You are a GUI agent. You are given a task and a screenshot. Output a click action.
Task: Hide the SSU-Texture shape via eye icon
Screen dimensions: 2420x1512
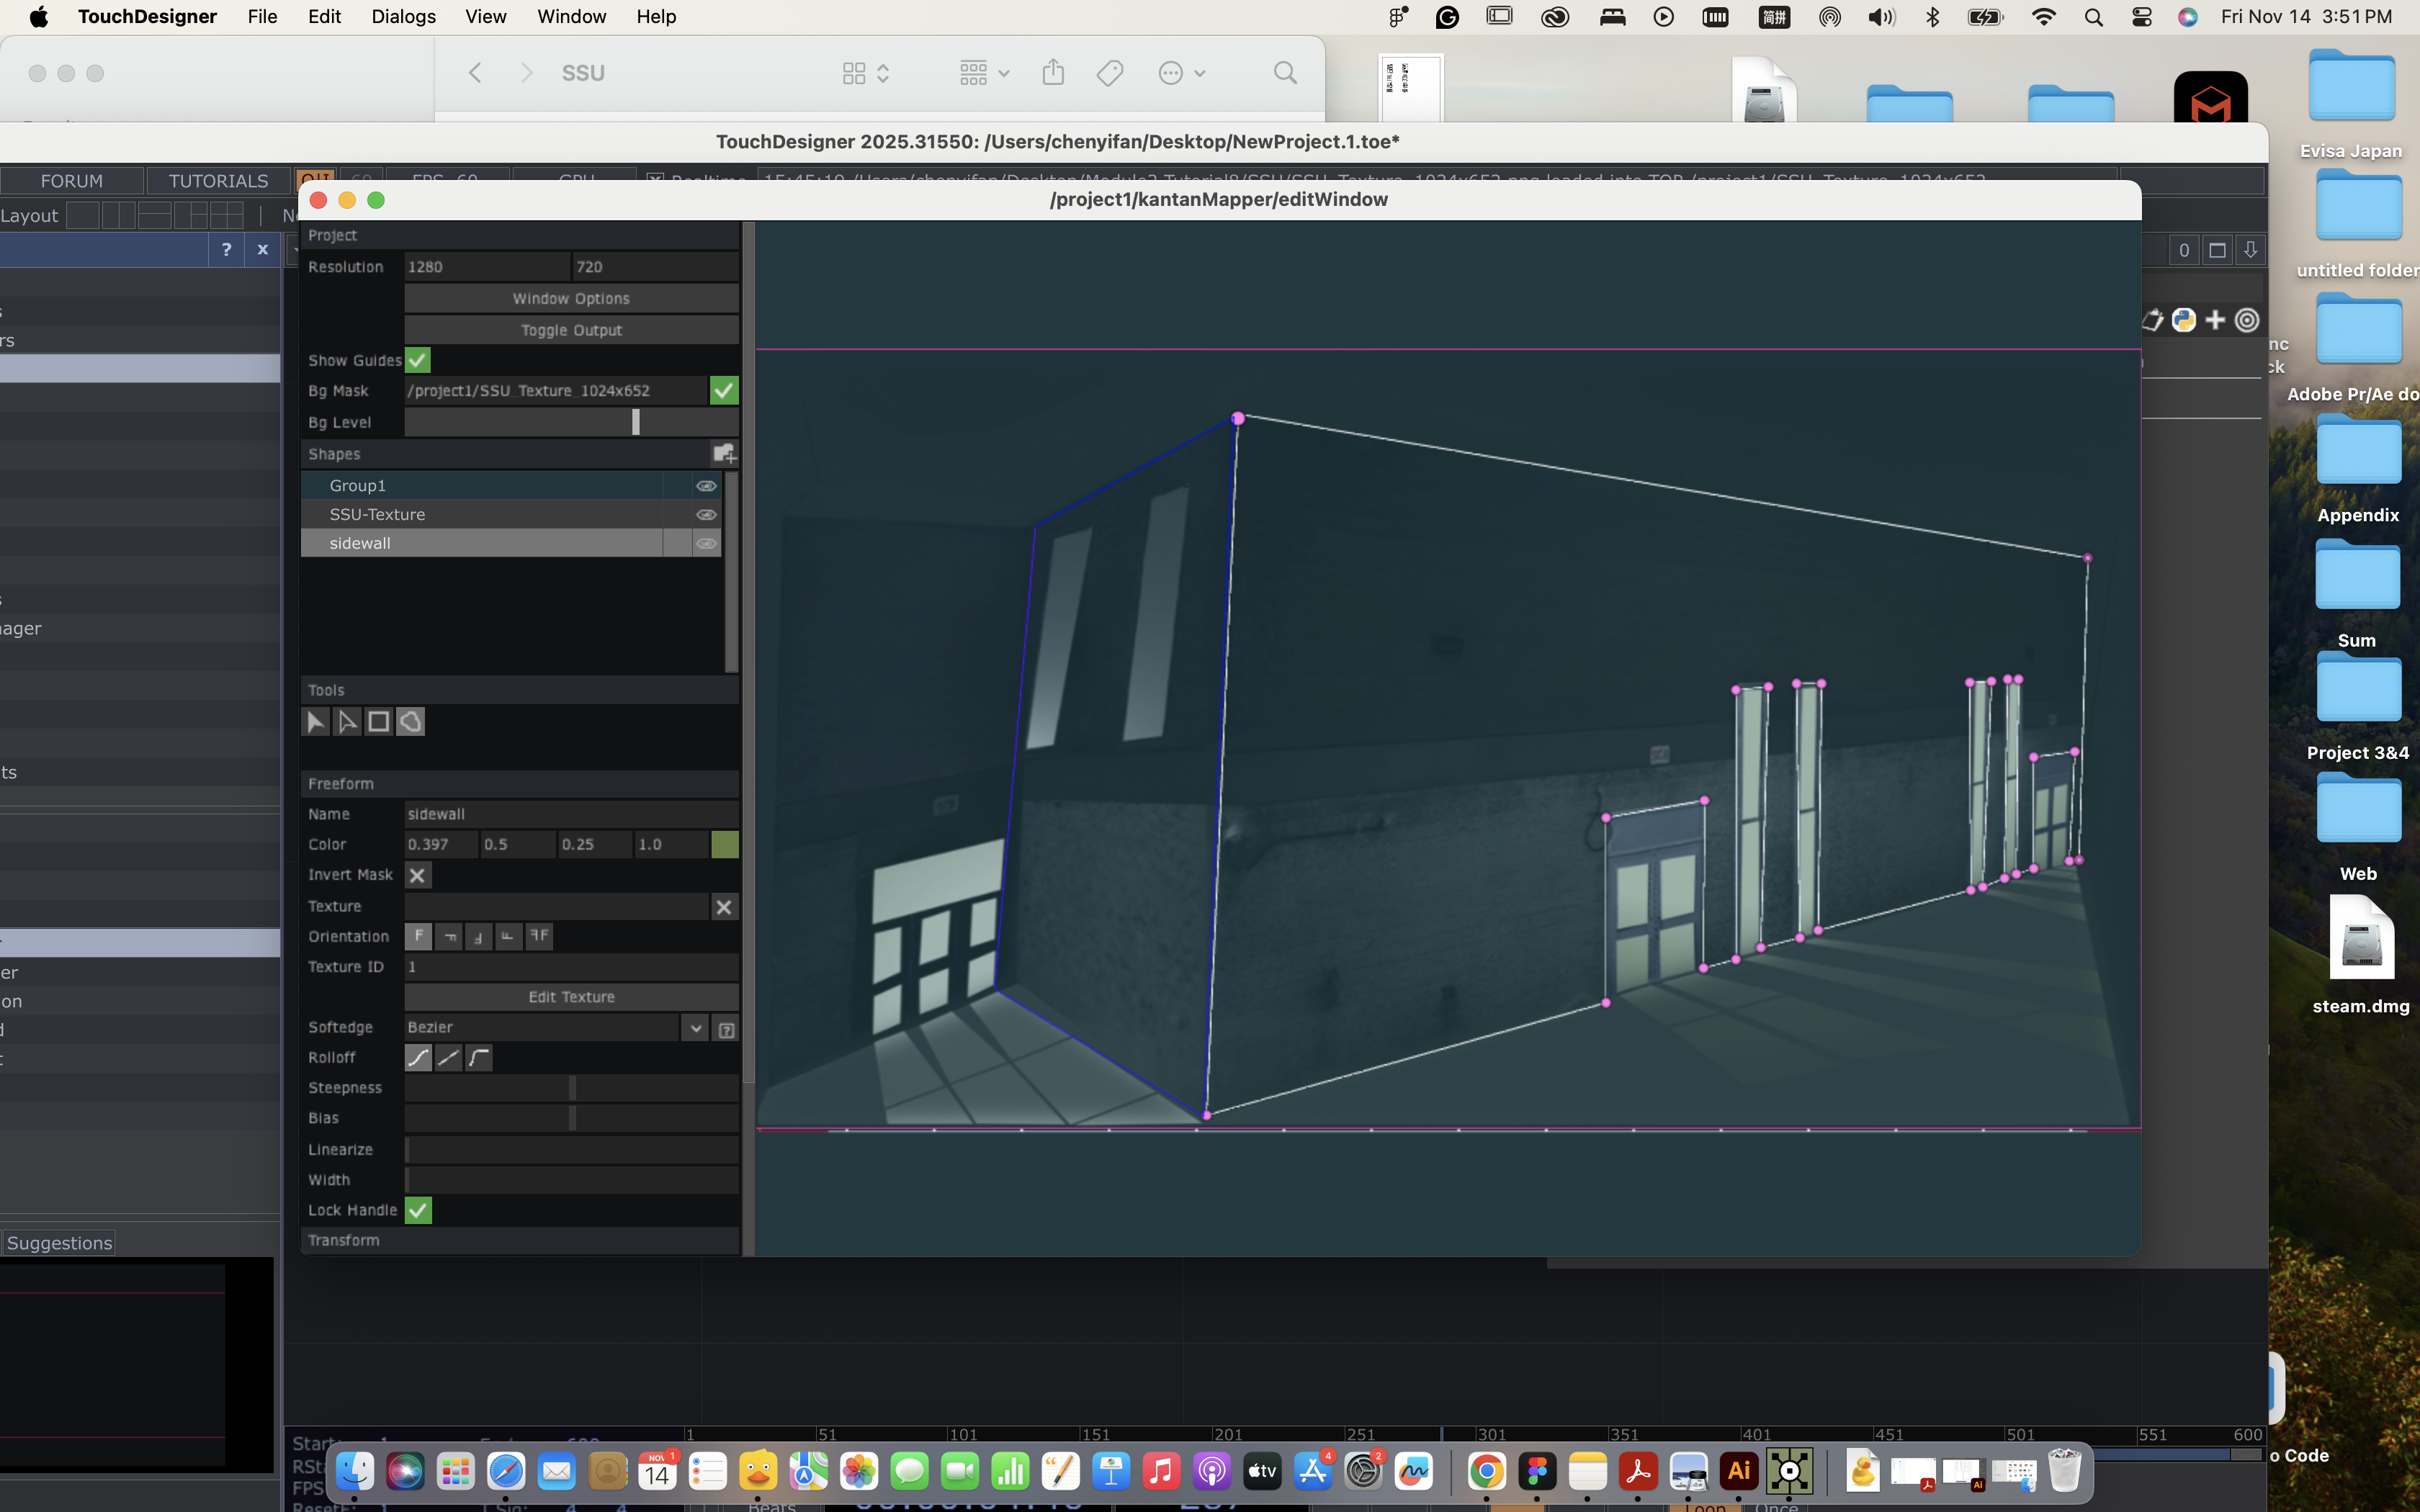[x=706, y=514]
